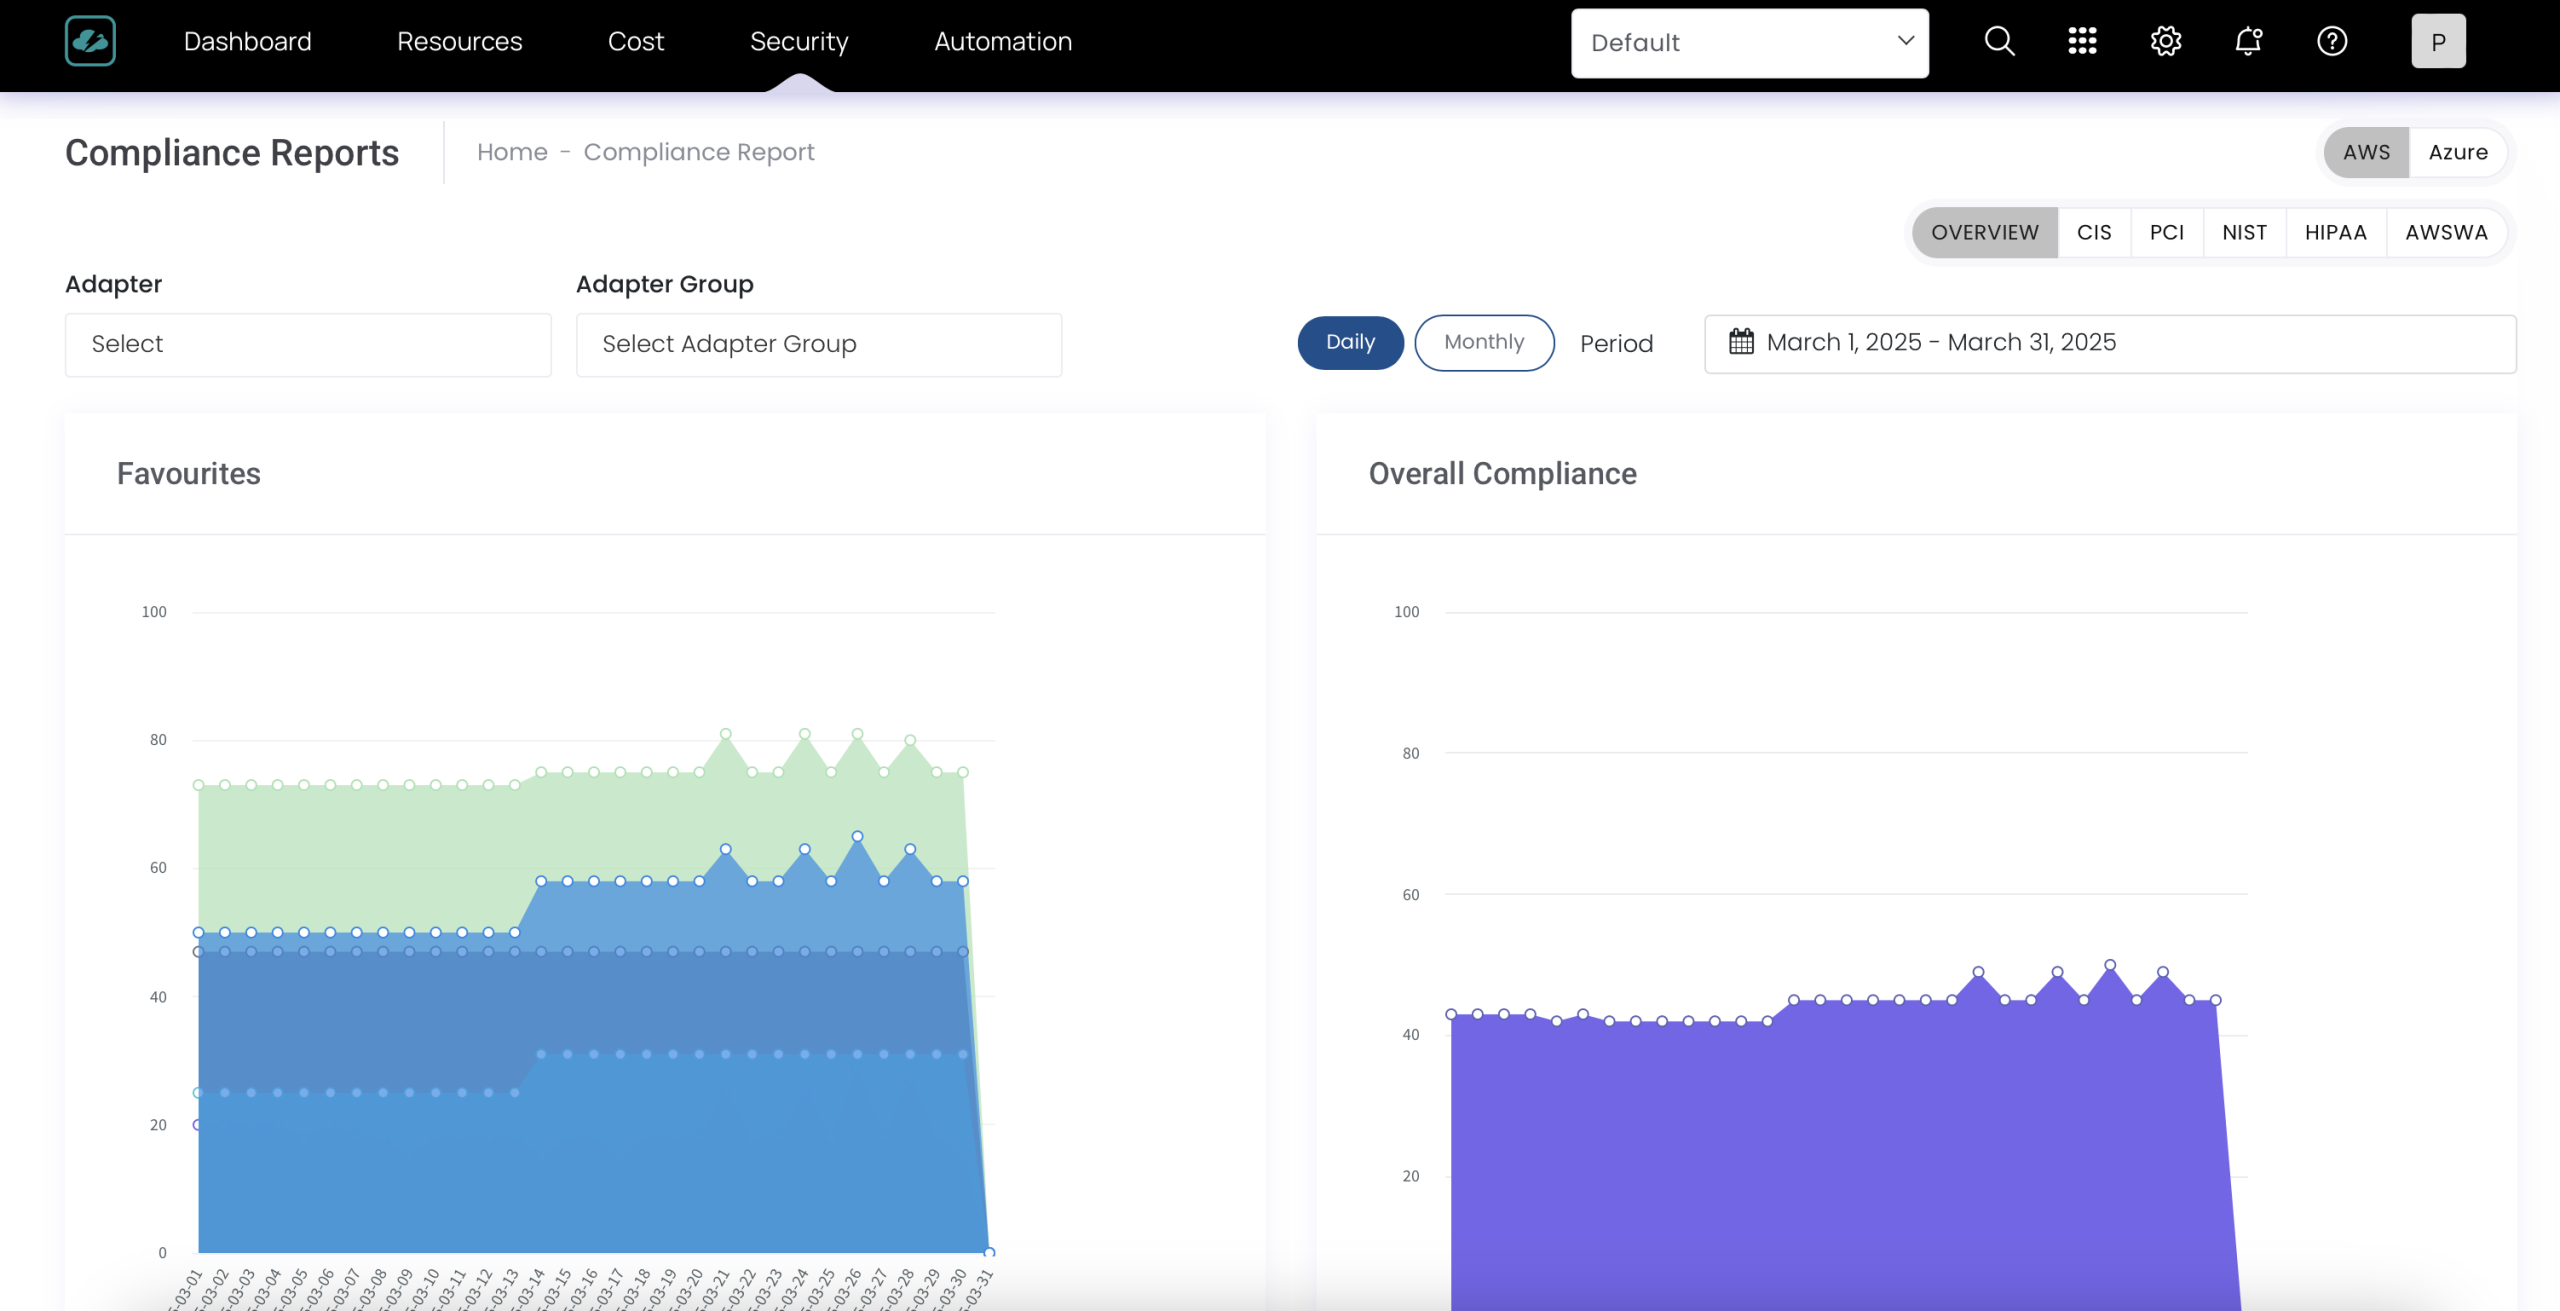Click peak data point in Overall Compliance chart
This screenshot has width=2560, height=1311.
pyautogui.click(x=2110, y=965)
